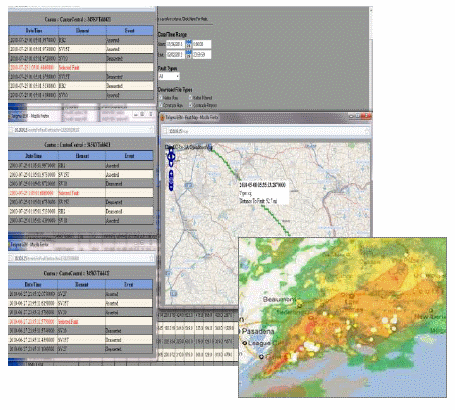Toggle first checkbox under Download File Types
455x410 pixels.
pyautogui.click(x=161, y=98)
